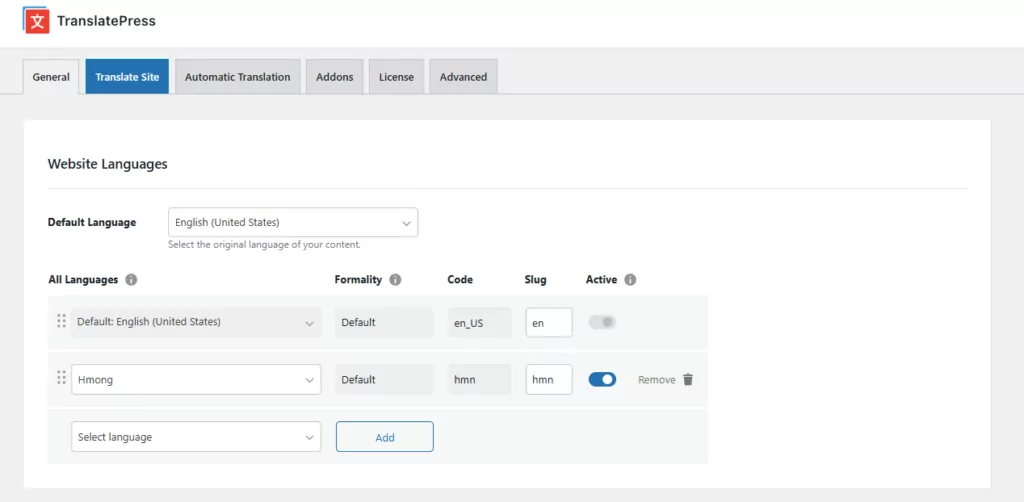Click the slug field containing en
The width and height of the screenshot is (1024, 502).
coord(549,322)
